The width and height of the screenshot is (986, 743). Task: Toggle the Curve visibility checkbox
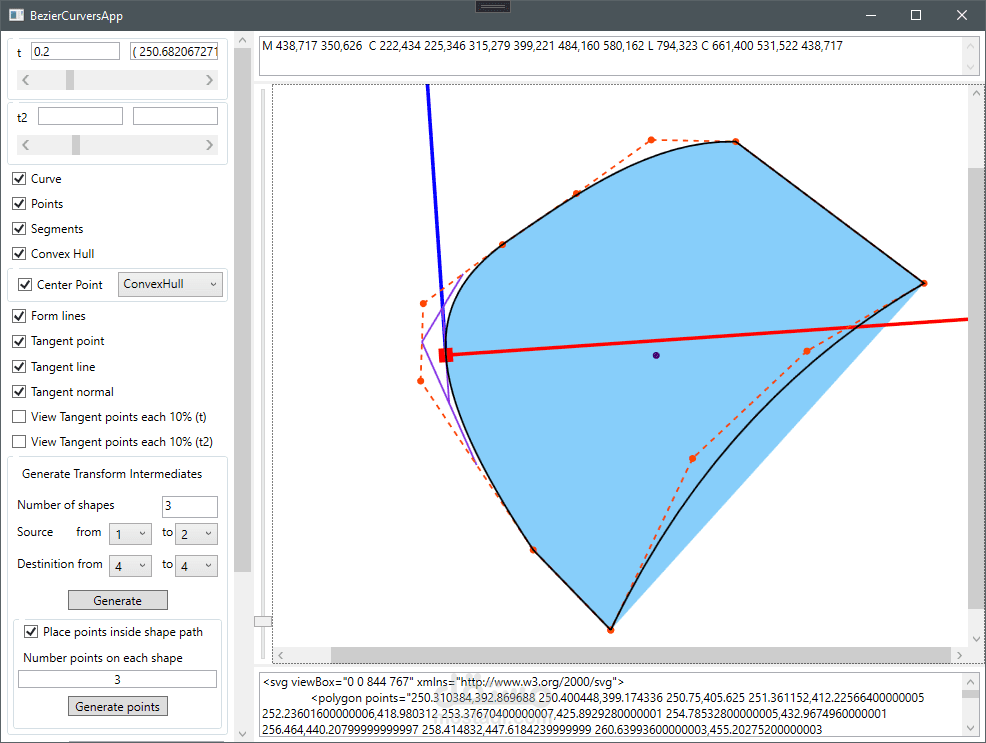click(x=18, y=178)
